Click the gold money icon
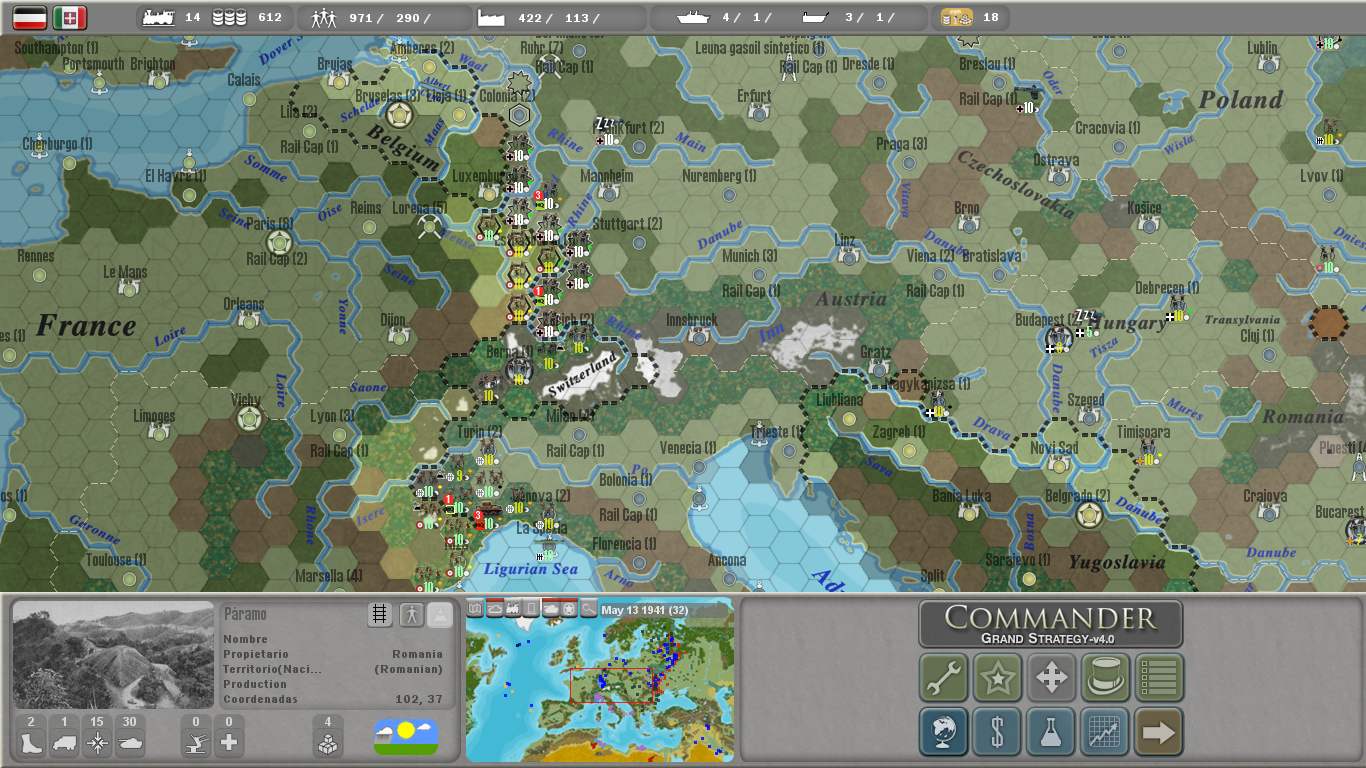This screenshot has height=768, width=1366. tap(957, 17)
